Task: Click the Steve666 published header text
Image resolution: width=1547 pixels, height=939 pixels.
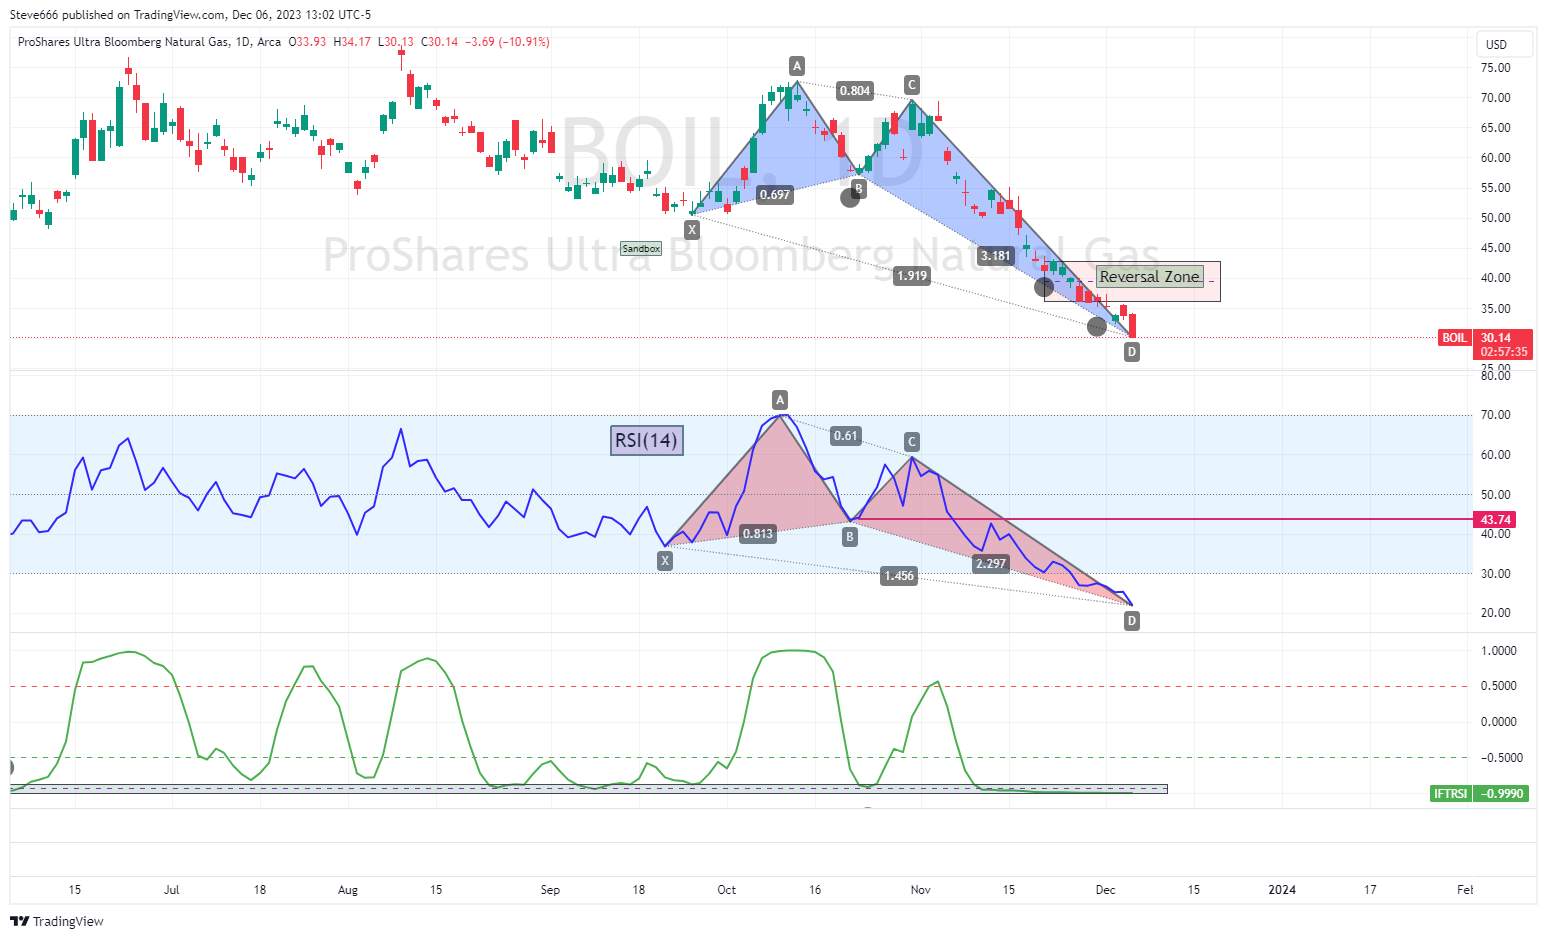Action: point(190,14)
